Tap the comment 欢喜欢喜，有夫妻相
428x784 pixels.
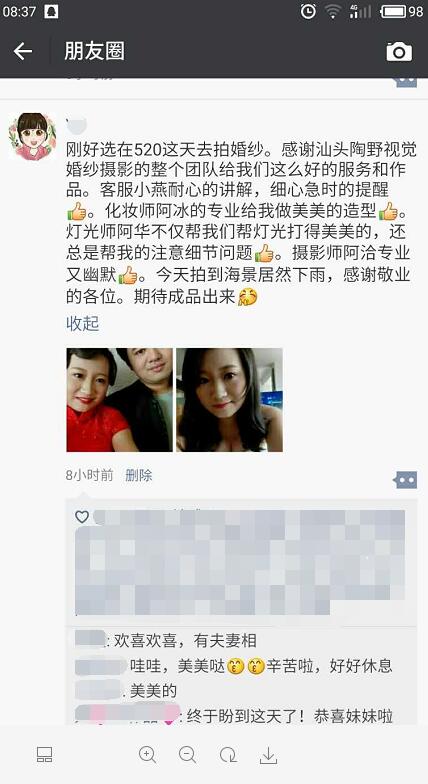pos(185,640)
